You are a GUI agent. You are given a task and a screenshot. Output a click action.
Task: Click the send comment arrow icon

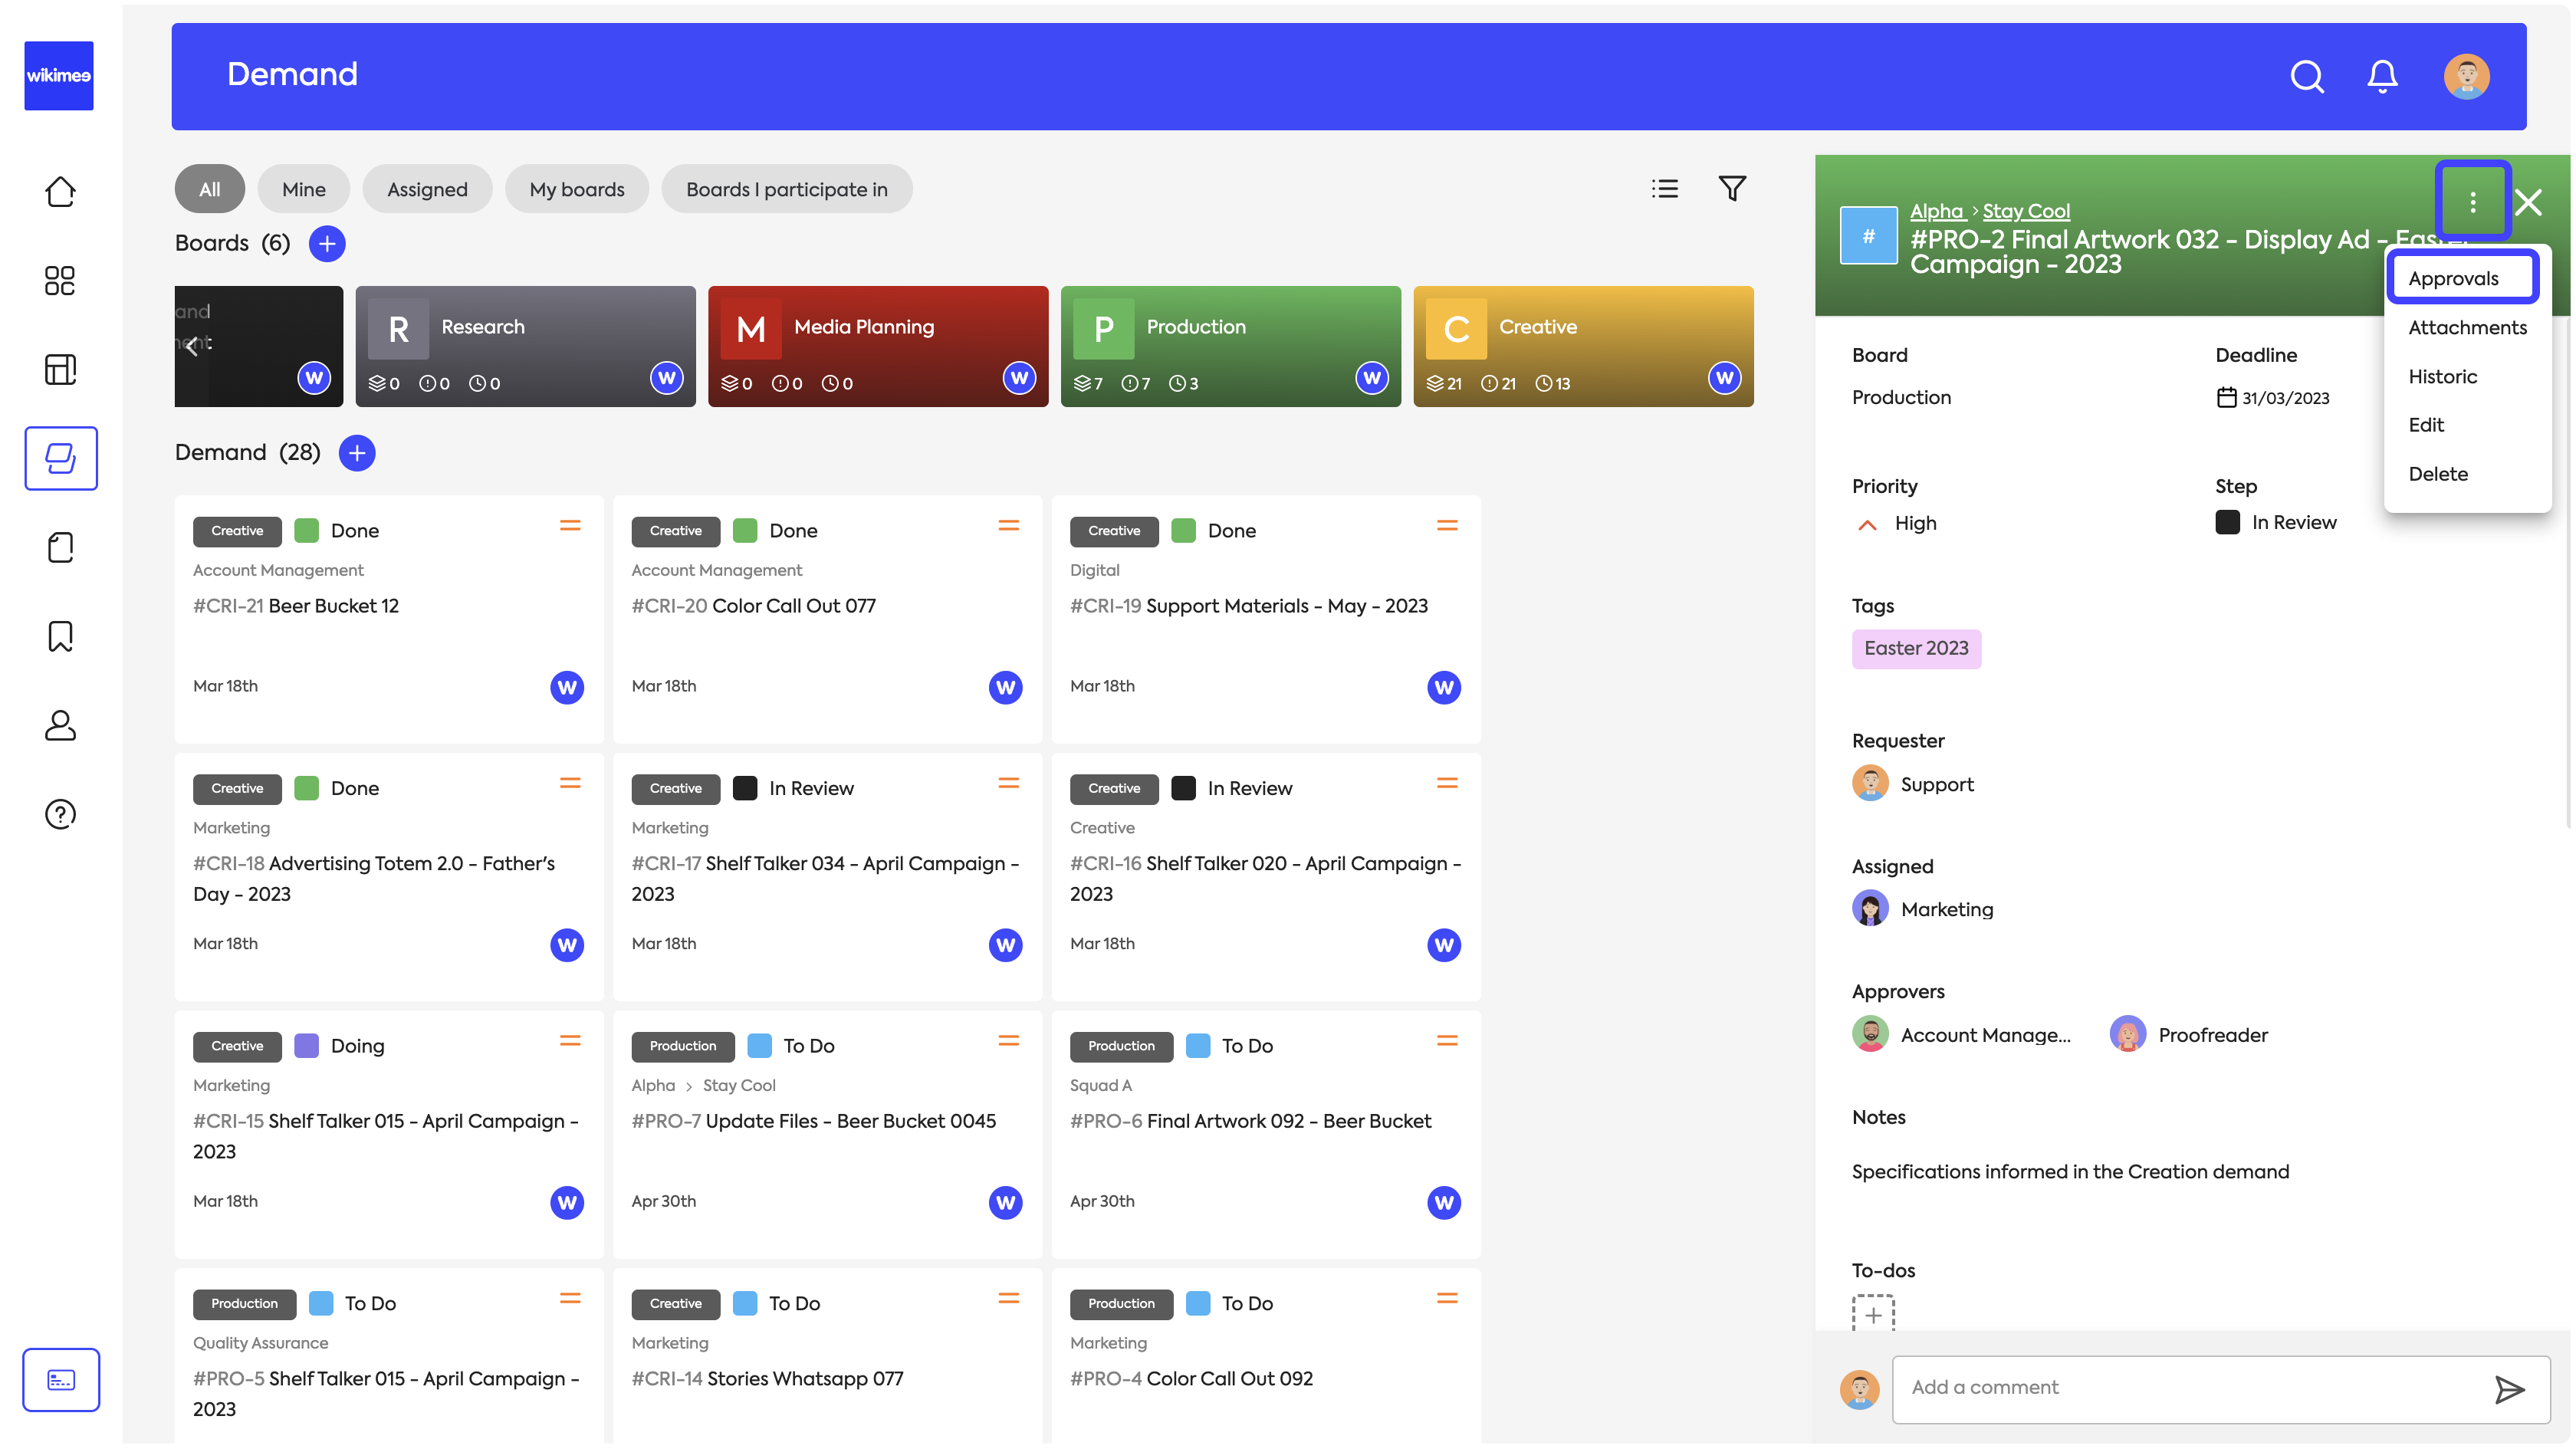tap(2509, 1389)
